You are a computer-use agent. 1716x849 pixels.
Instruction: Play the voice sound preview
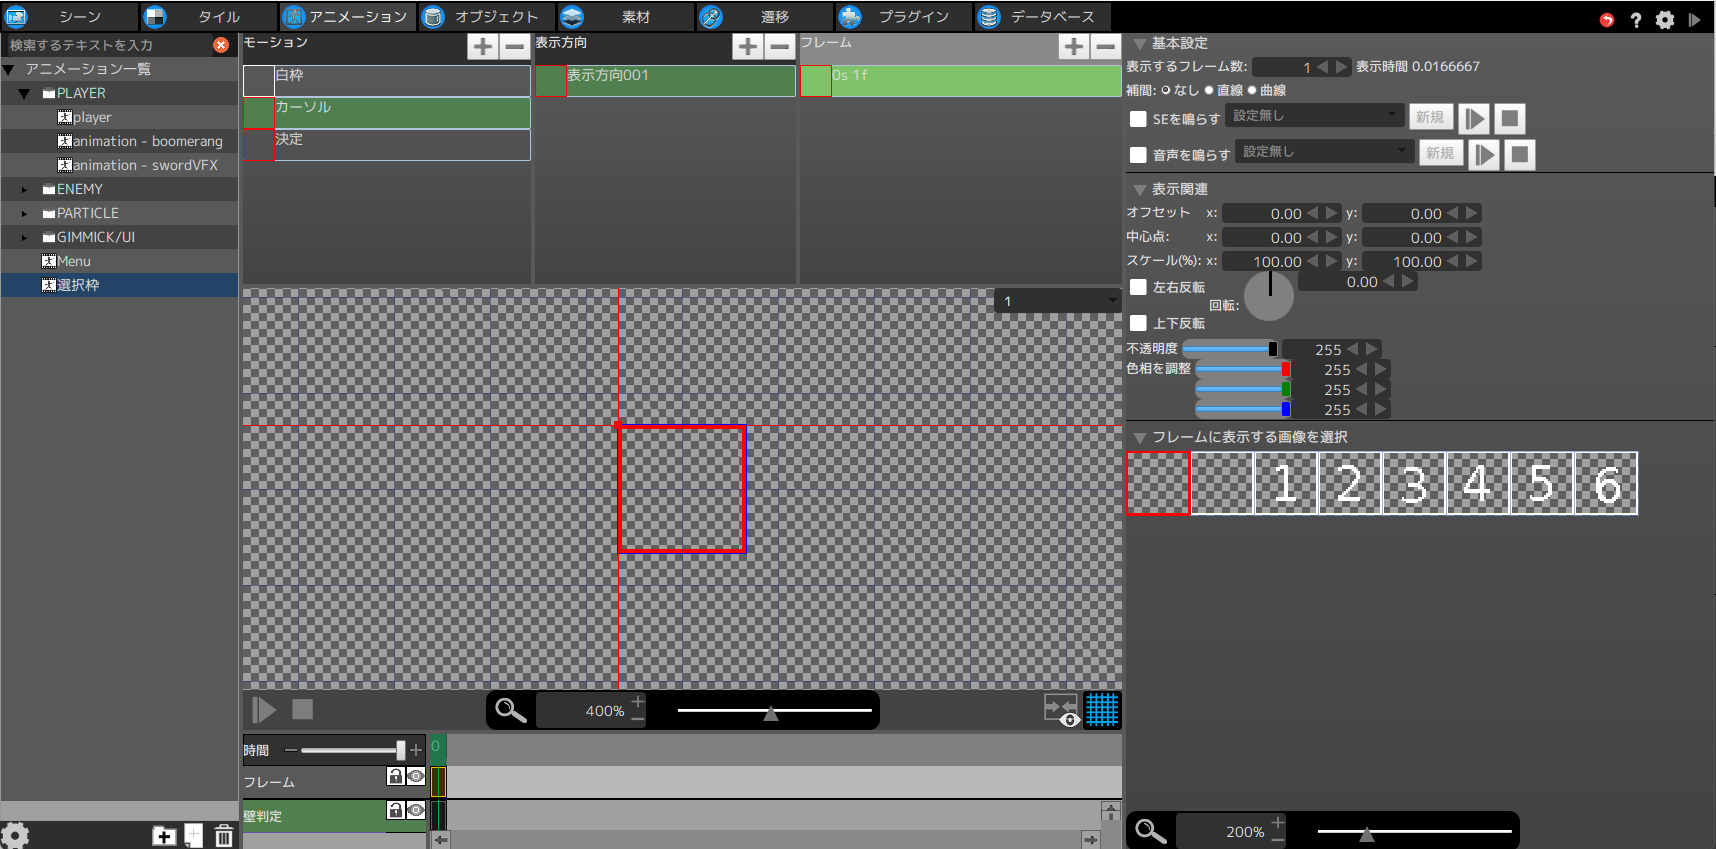(x=1484, y=155)
